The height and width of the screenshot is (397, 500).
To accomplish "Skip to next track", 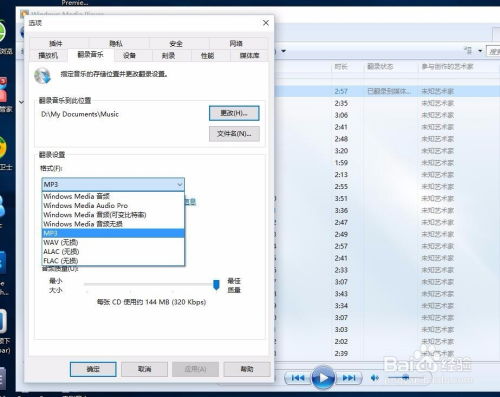I will [348, 378].
